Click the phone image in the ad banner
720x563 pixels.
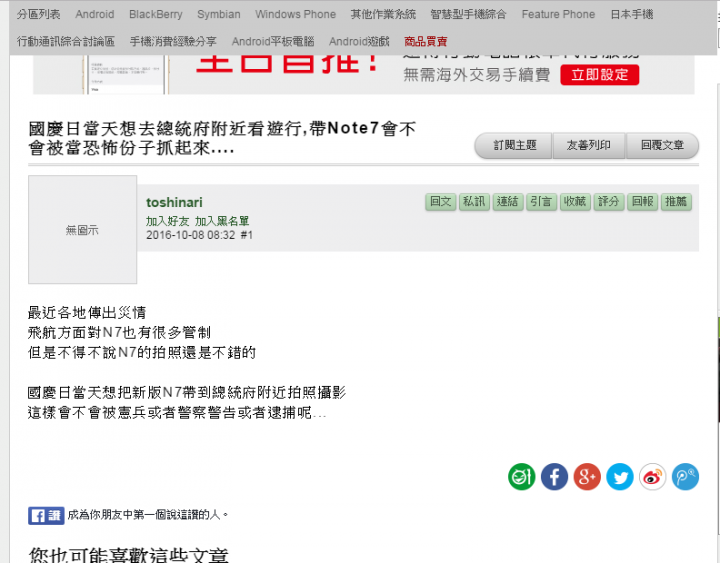click(x=125, y=74)
